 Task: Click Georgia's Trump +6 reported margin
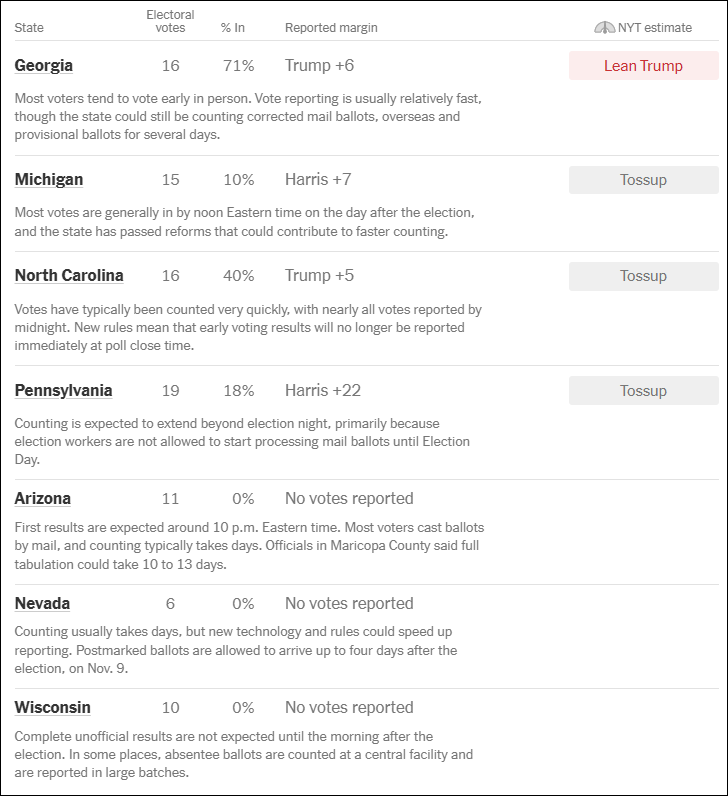[x=319, y=66]
